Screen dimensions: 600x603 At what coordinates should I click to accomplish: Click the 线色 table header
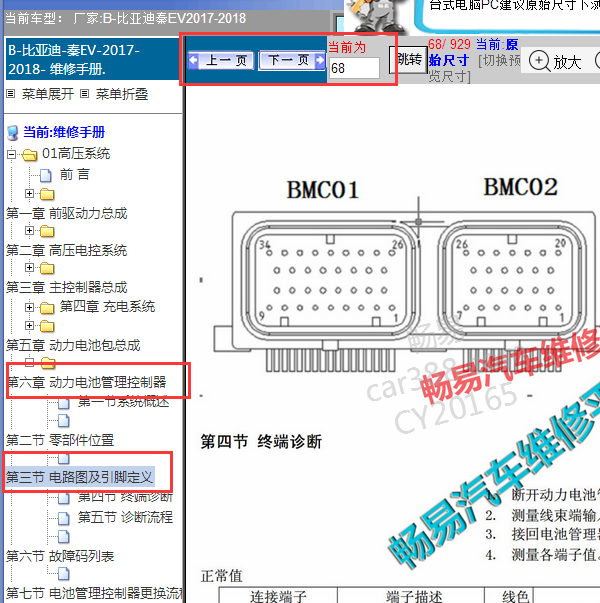[x=515, y=596]
